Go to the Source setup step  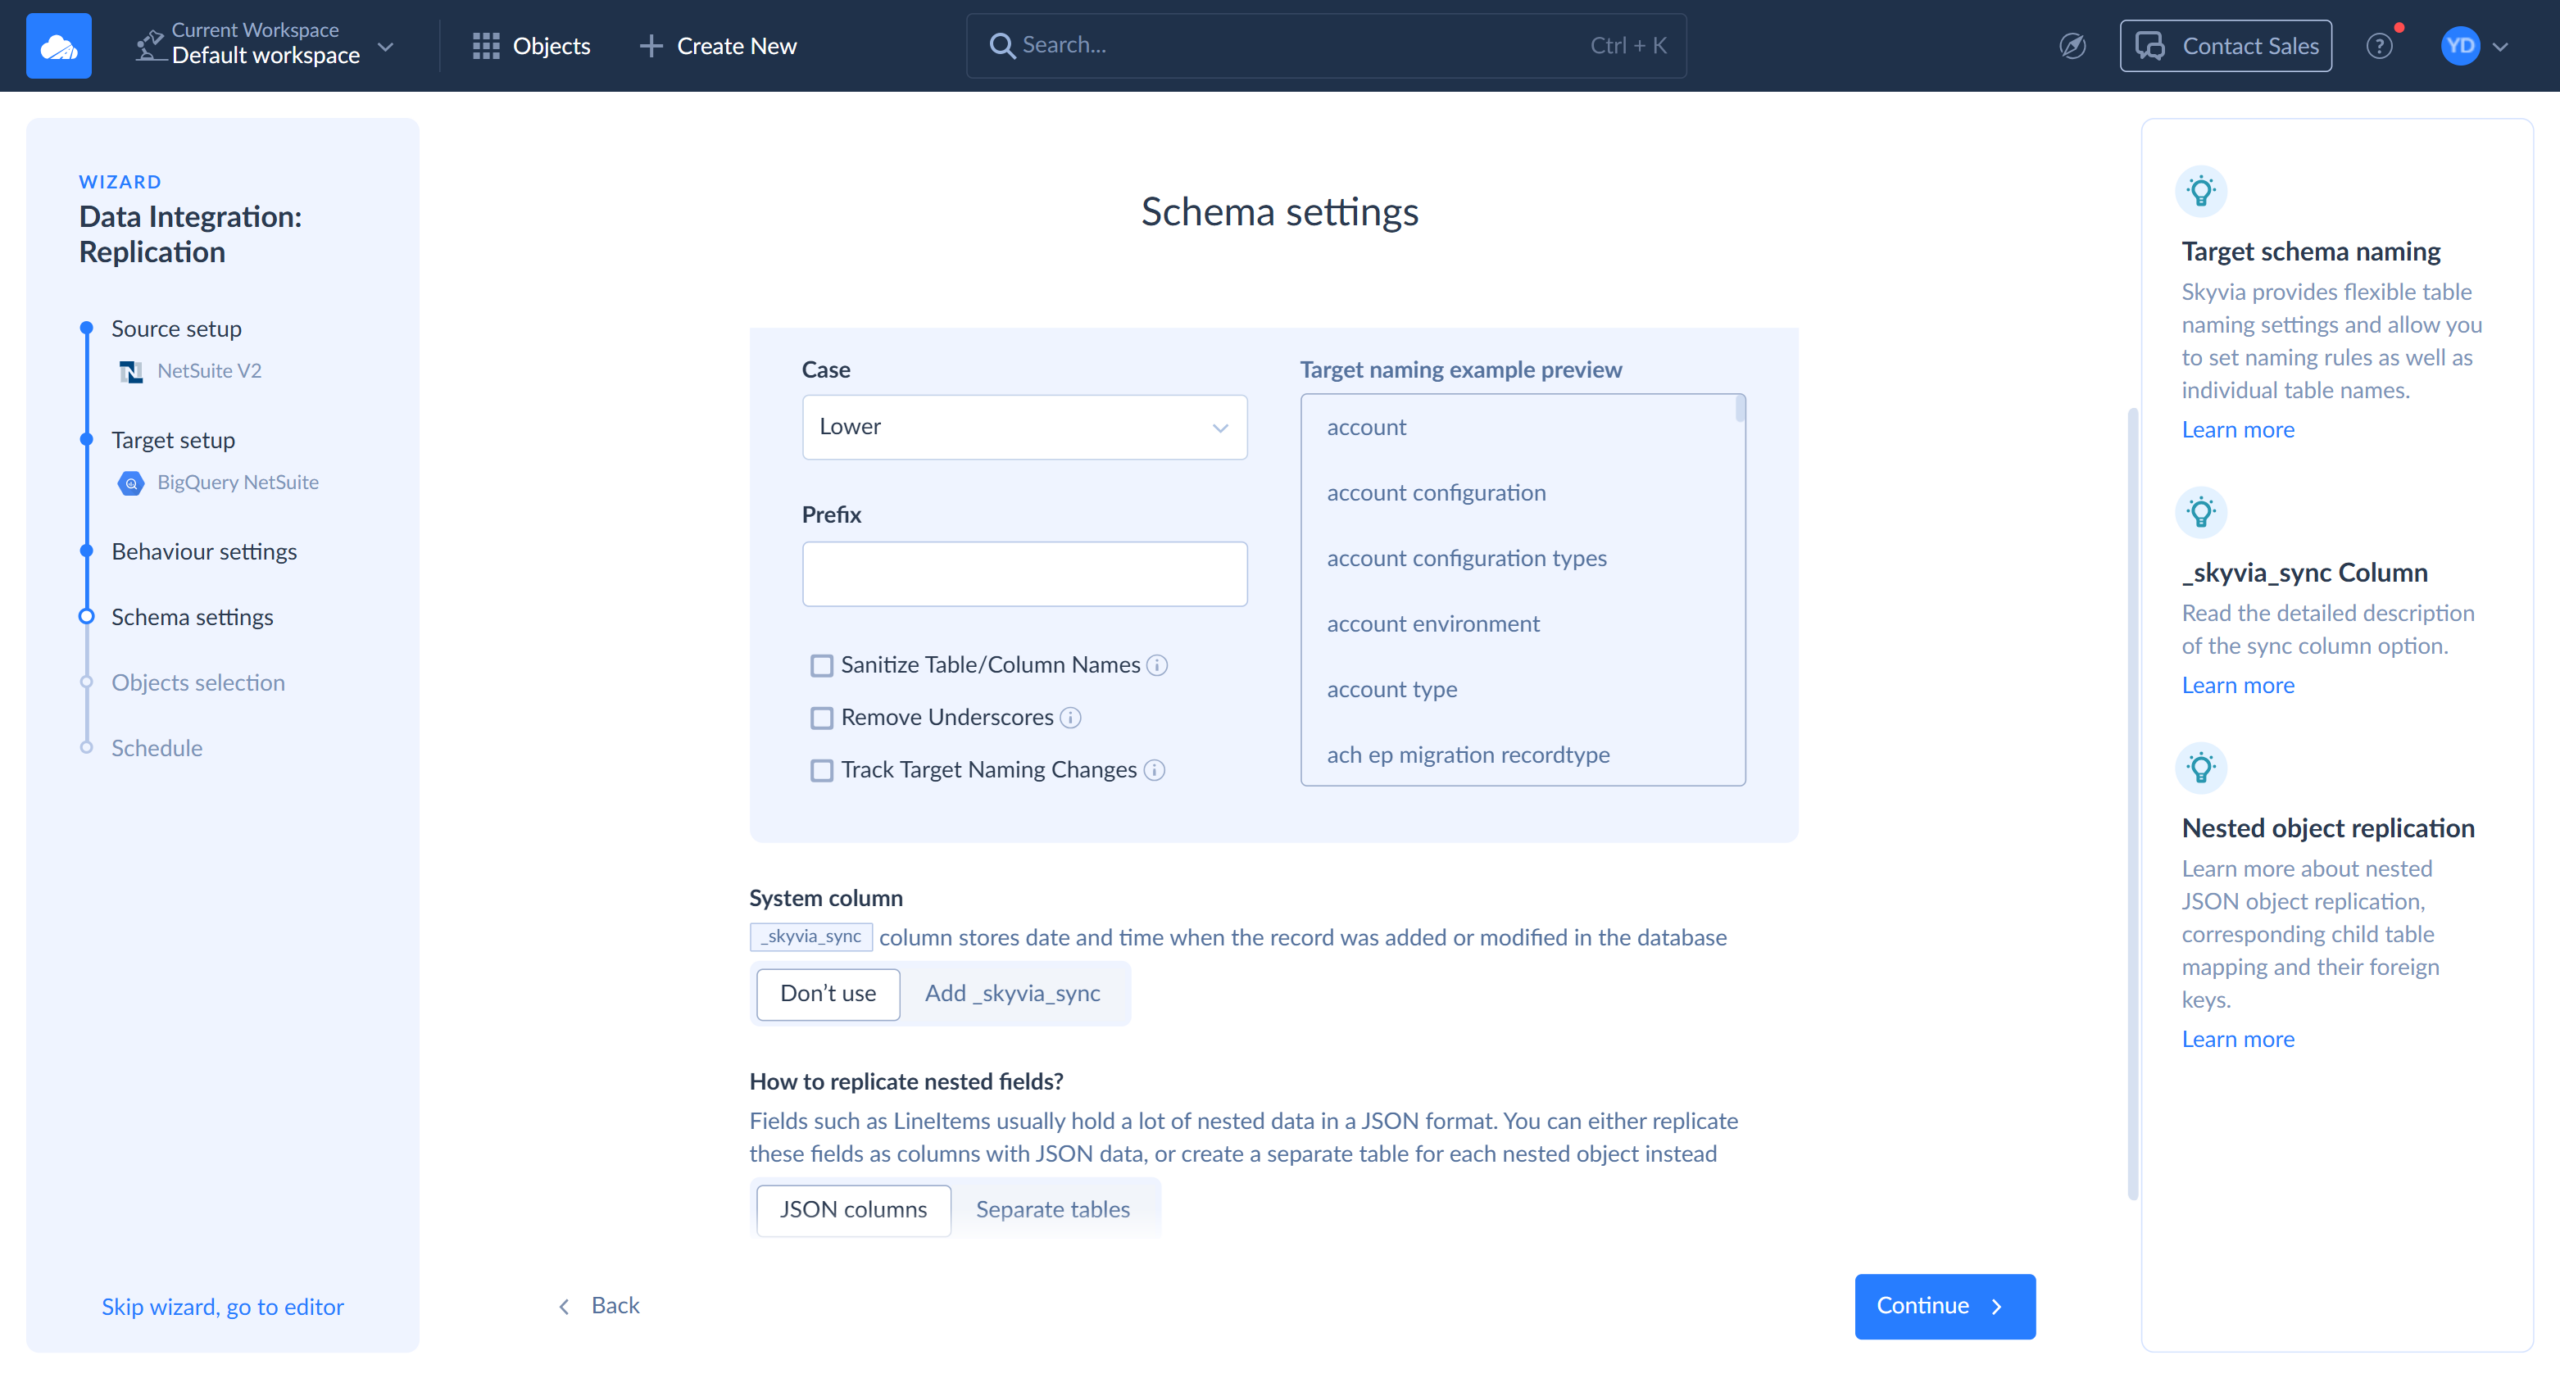tap(176, 329)
